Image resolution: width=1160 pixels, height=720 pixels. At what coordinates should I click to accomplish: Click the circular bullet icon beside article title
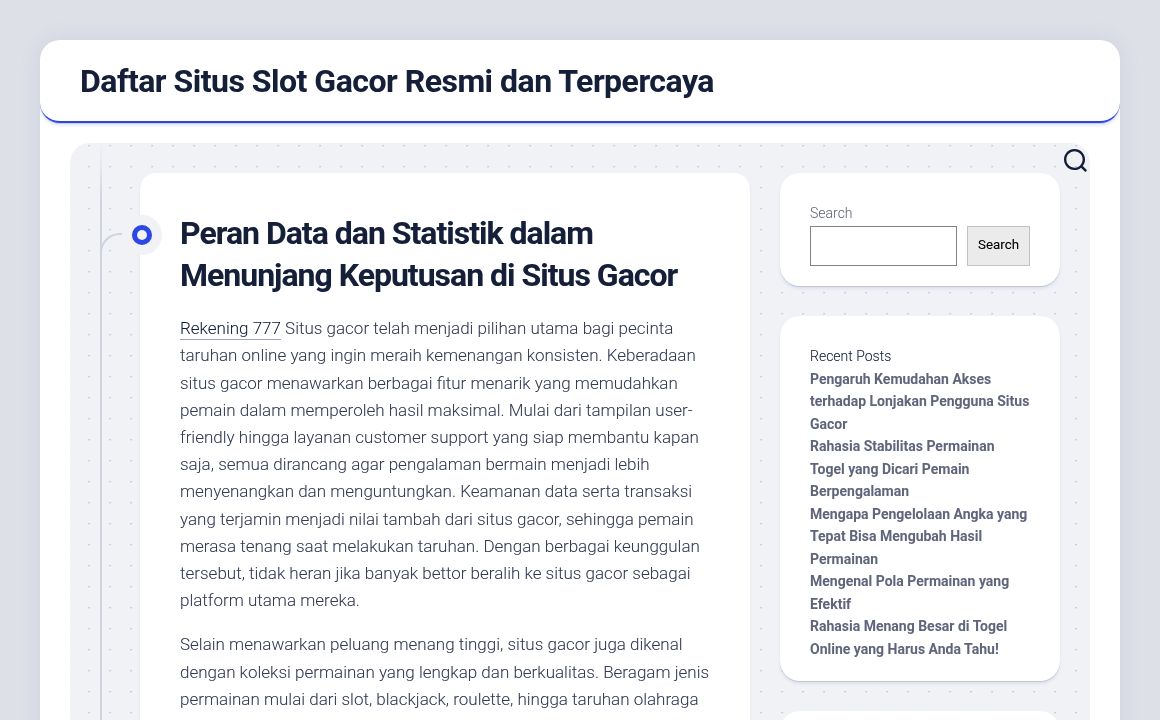click(x=142, y=234)
